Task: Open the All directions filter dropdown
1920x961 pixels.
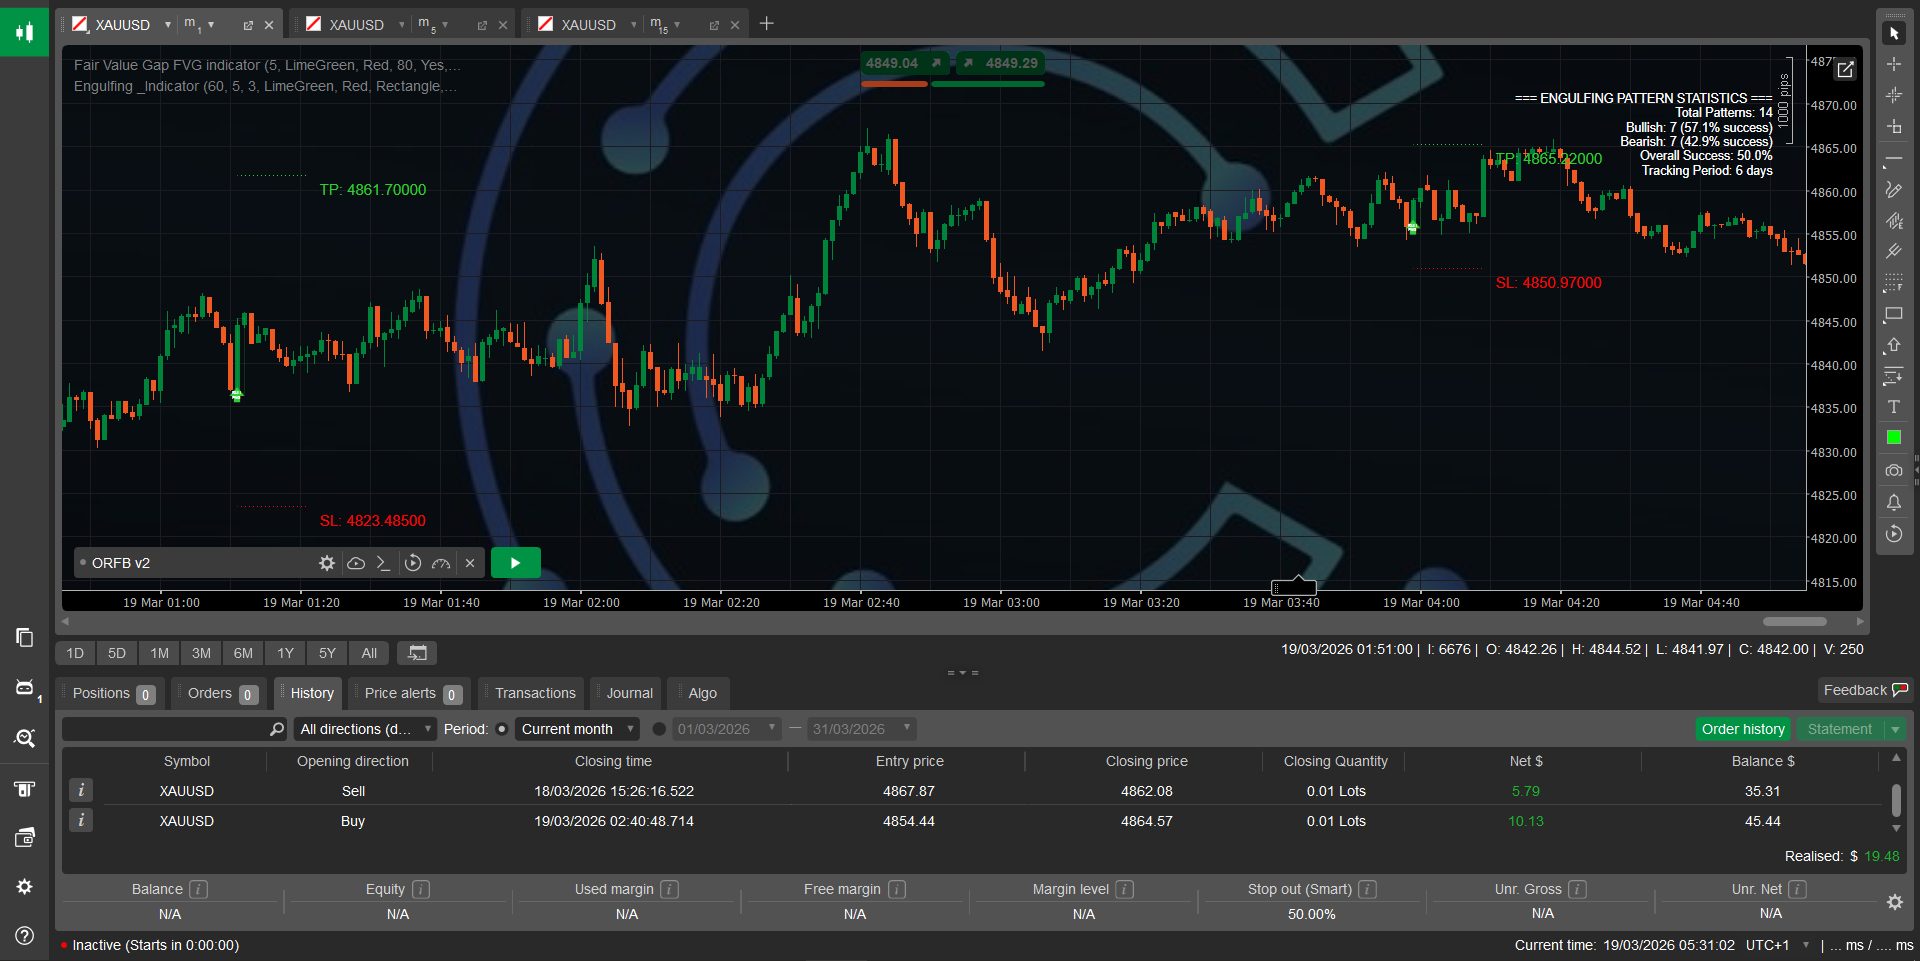Action: pos(363,729)
